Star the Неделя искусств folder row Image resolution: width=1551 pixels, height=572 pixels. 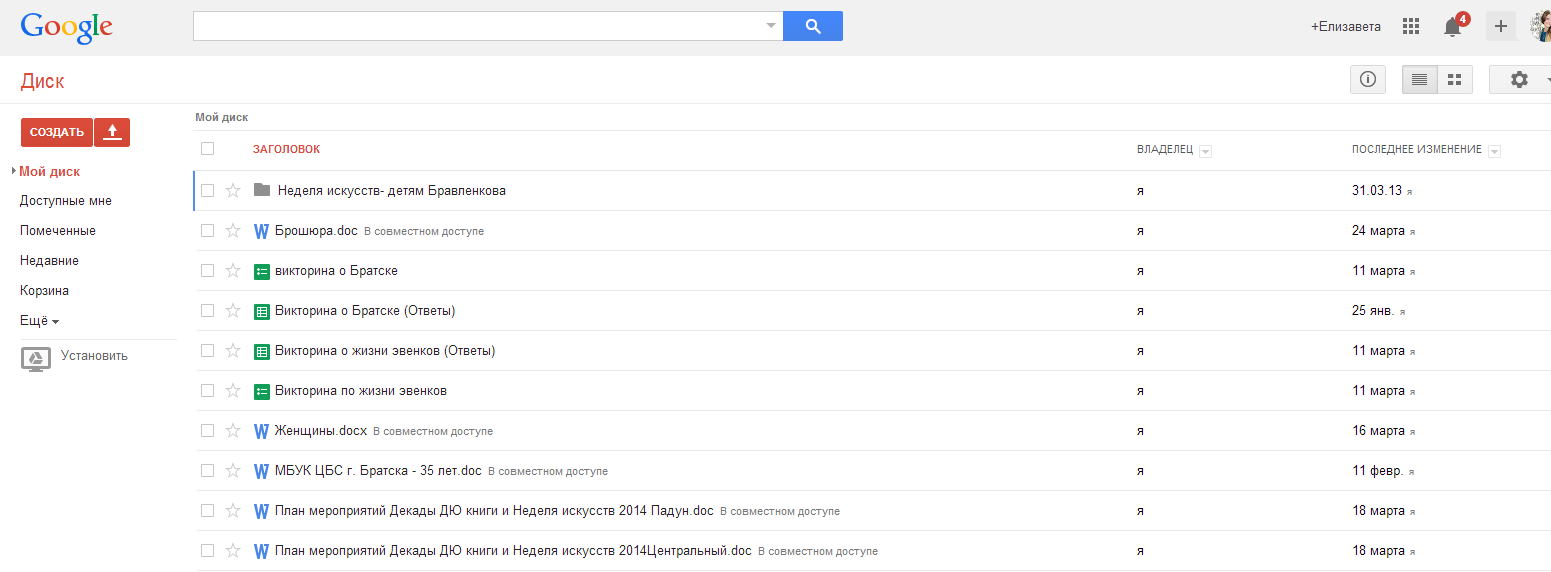pos(233,191)
